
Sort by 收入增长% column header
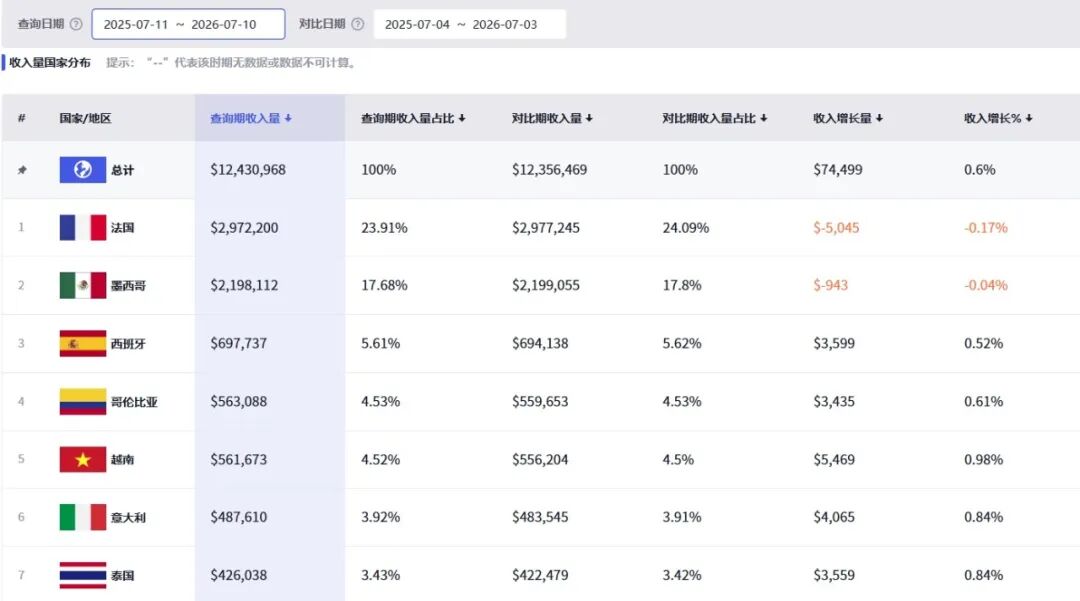[998, 118]
